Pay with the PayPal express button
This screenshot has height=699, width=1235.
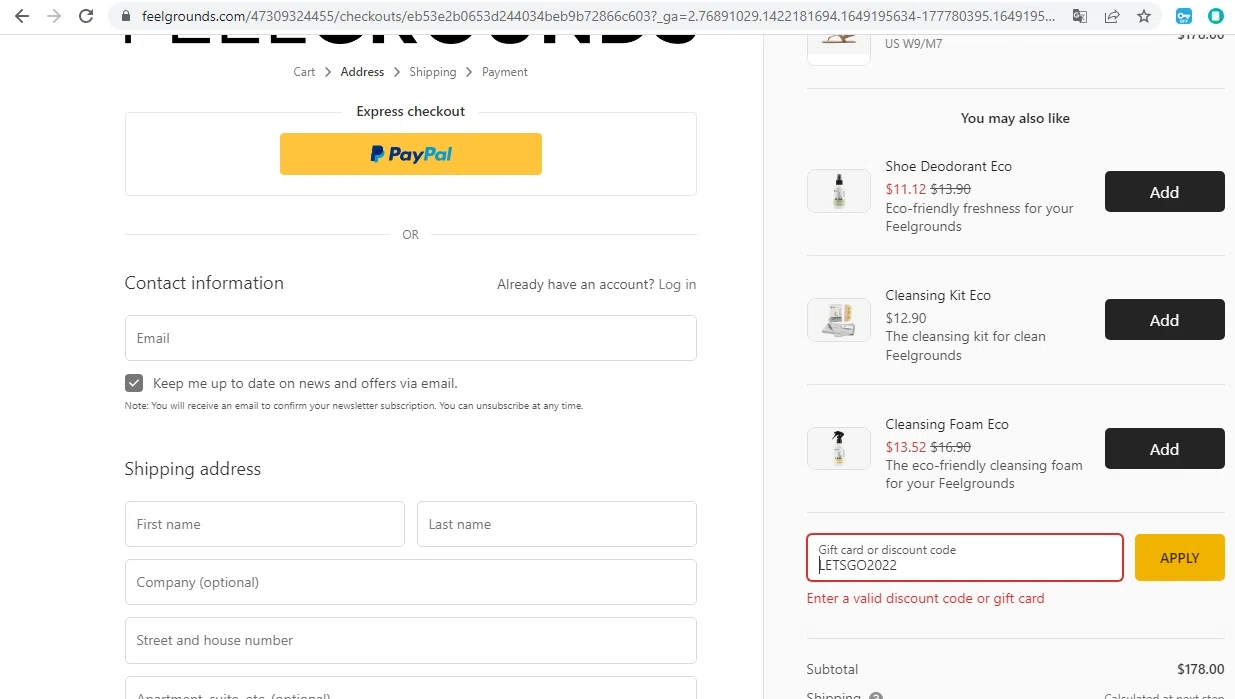pyautogui.click(x=411, y=154)
